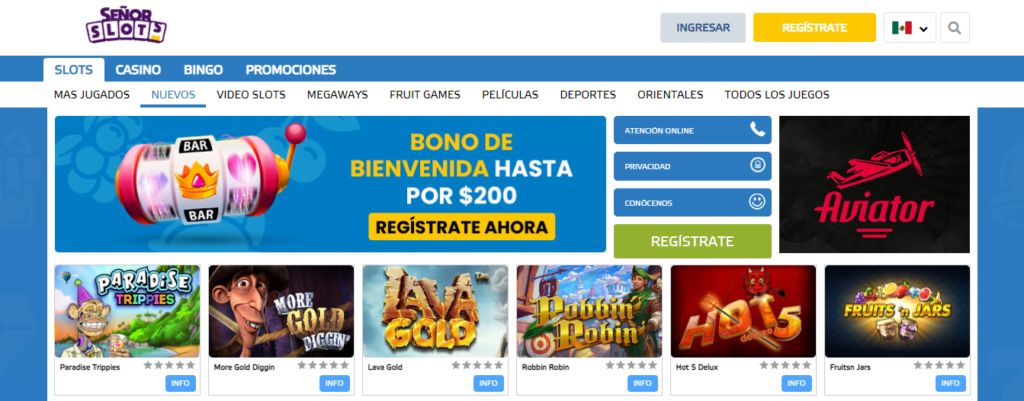Click the lock icon beside Privacidad
Viewport: 1024px width, 401px height.
tap(757, 166)
